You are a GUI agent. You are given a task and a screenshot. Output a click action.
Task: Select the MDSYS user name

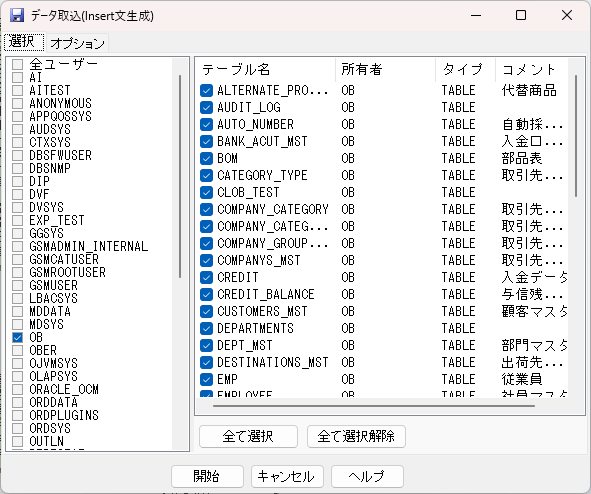click(x=46, y=324)
